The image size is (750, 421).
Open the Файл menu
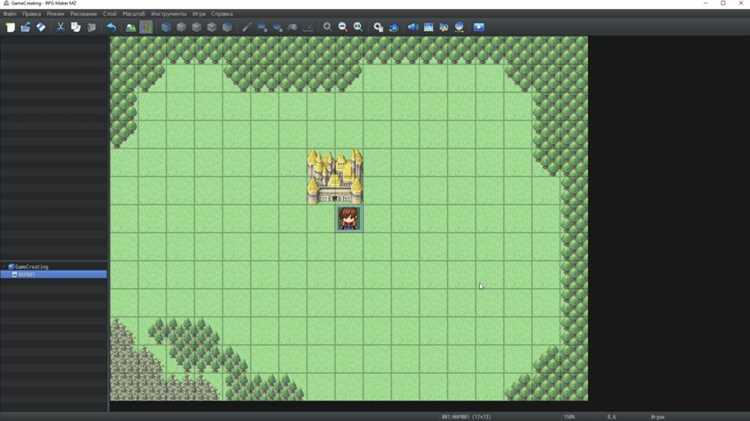point(10,14)
